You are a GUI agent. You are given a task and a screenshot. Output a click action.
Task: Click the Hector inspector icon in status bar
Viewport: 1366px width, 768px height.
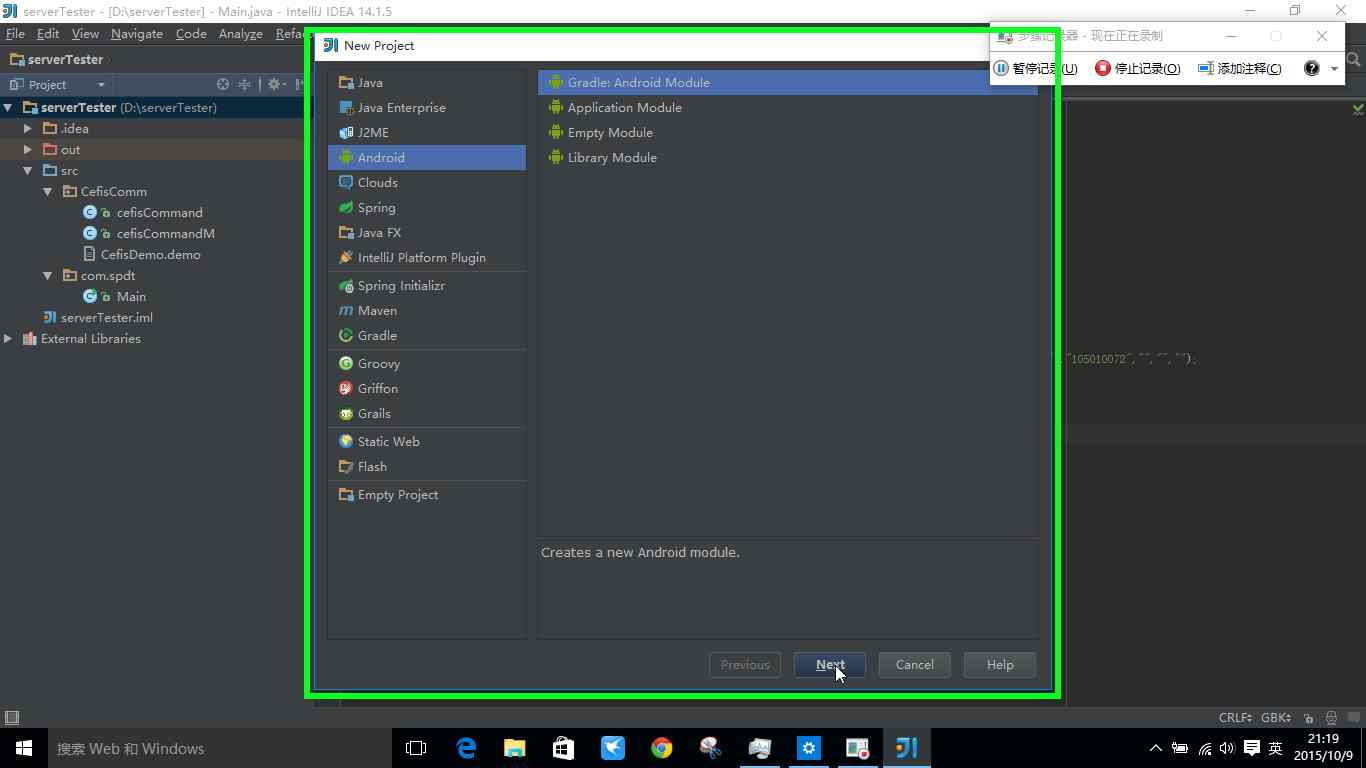[1331, 717]
